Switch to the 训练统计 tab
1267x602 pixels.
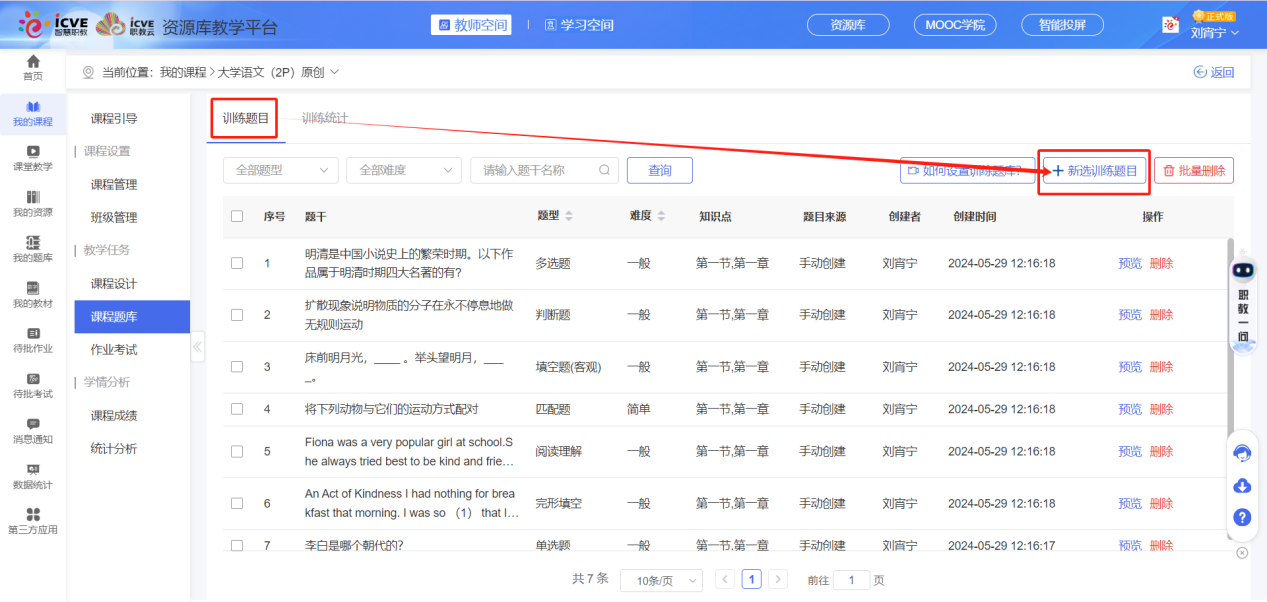coord(325,118)
